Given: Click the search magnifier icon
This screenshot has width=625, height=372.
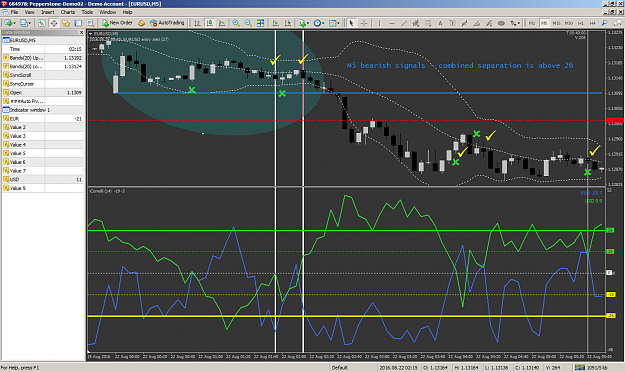Looking at the screenshot, I should 605,23.
